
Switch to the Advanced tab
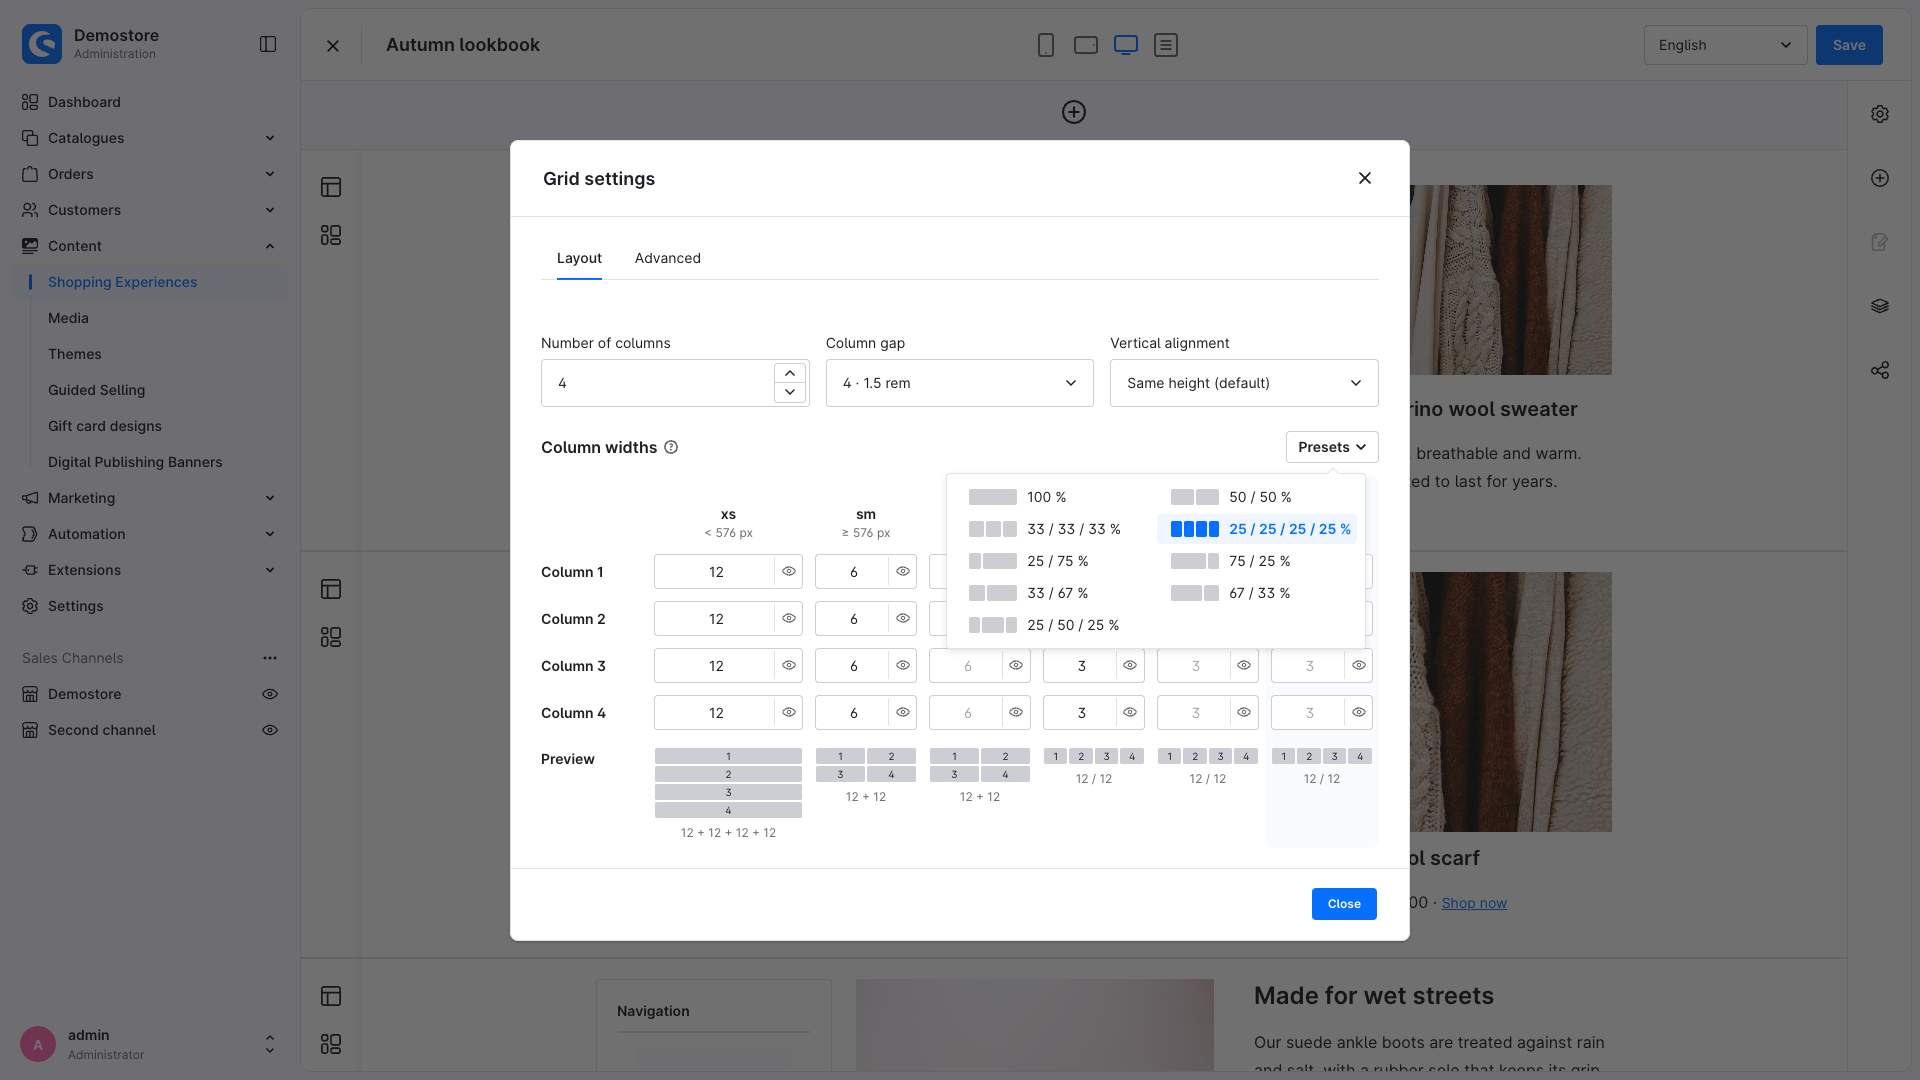[x=668, y=258]
